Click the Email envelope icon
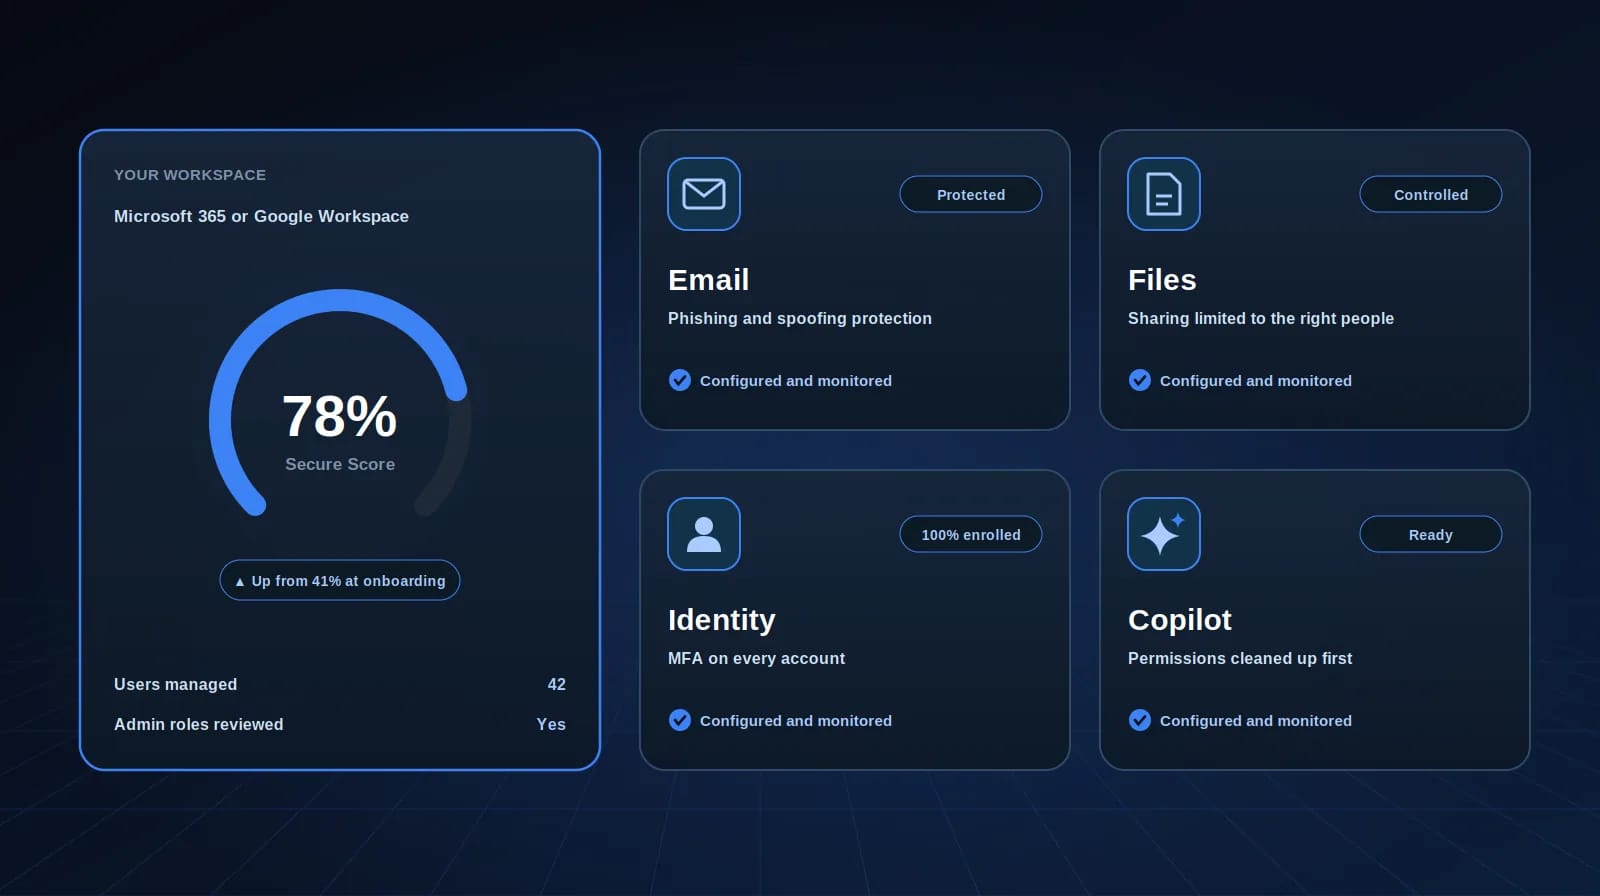This screenshot has height=896, width=1600. tap(704, 194)
